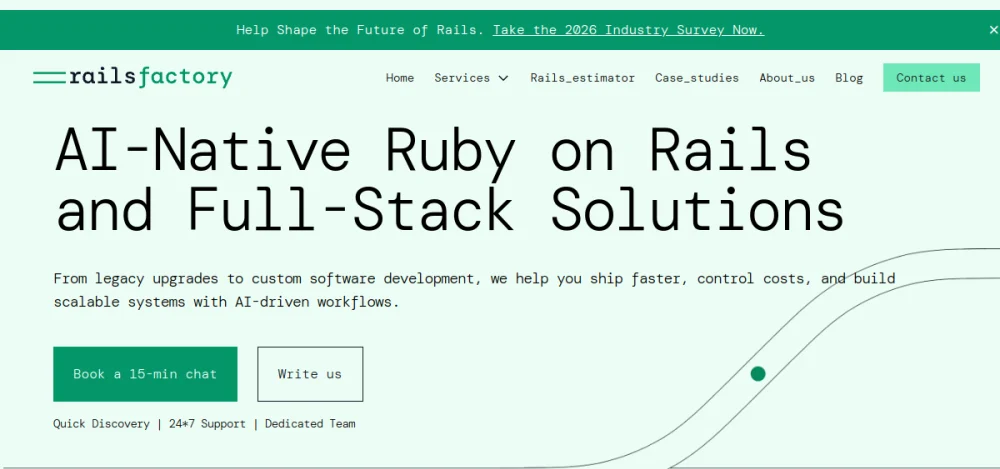Close the survey announcement banner
This screenshot has height=469, width=1000.
pos(993,30)
